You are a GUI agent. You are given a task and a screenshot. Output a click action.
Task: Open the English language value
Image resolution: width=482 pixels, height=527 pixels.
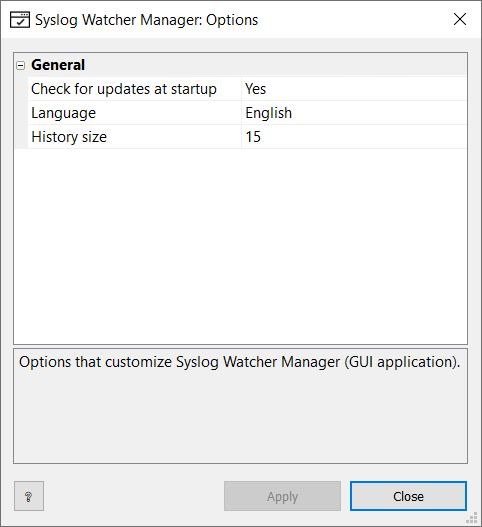pos(354,113)
